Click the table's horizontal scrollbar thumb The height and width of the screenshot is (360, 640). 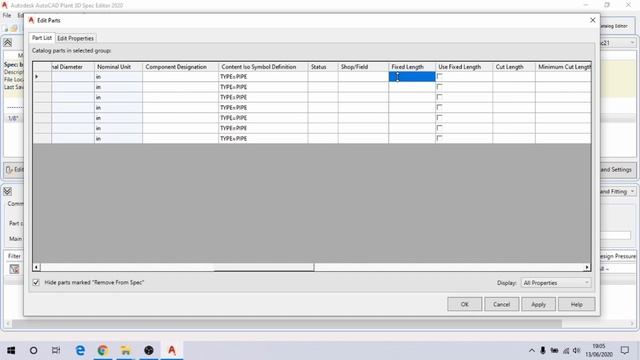click(x=264, y=267)
